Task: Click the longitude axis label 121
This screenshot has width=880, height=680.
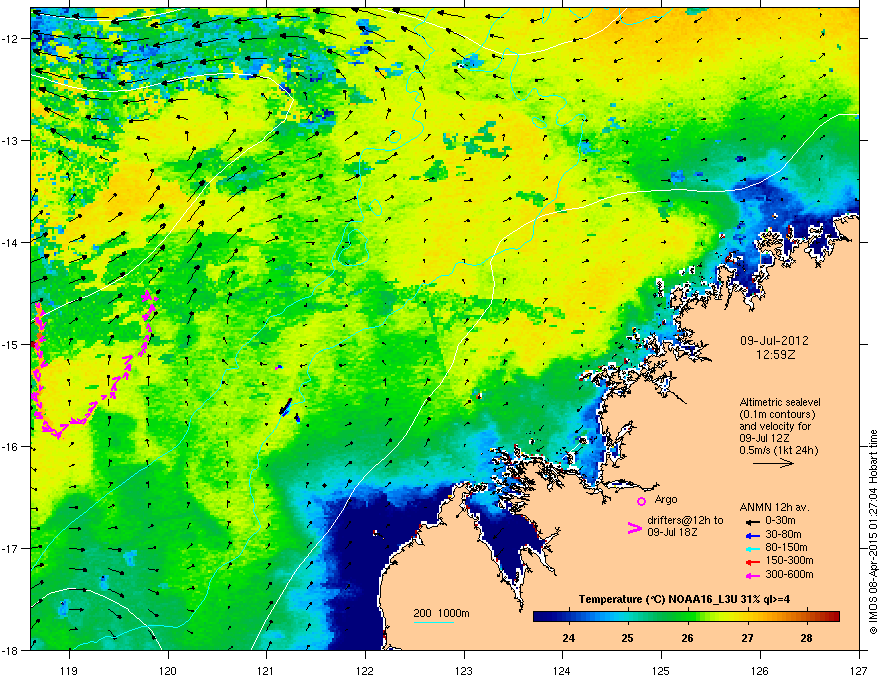Action: [267, 670]
